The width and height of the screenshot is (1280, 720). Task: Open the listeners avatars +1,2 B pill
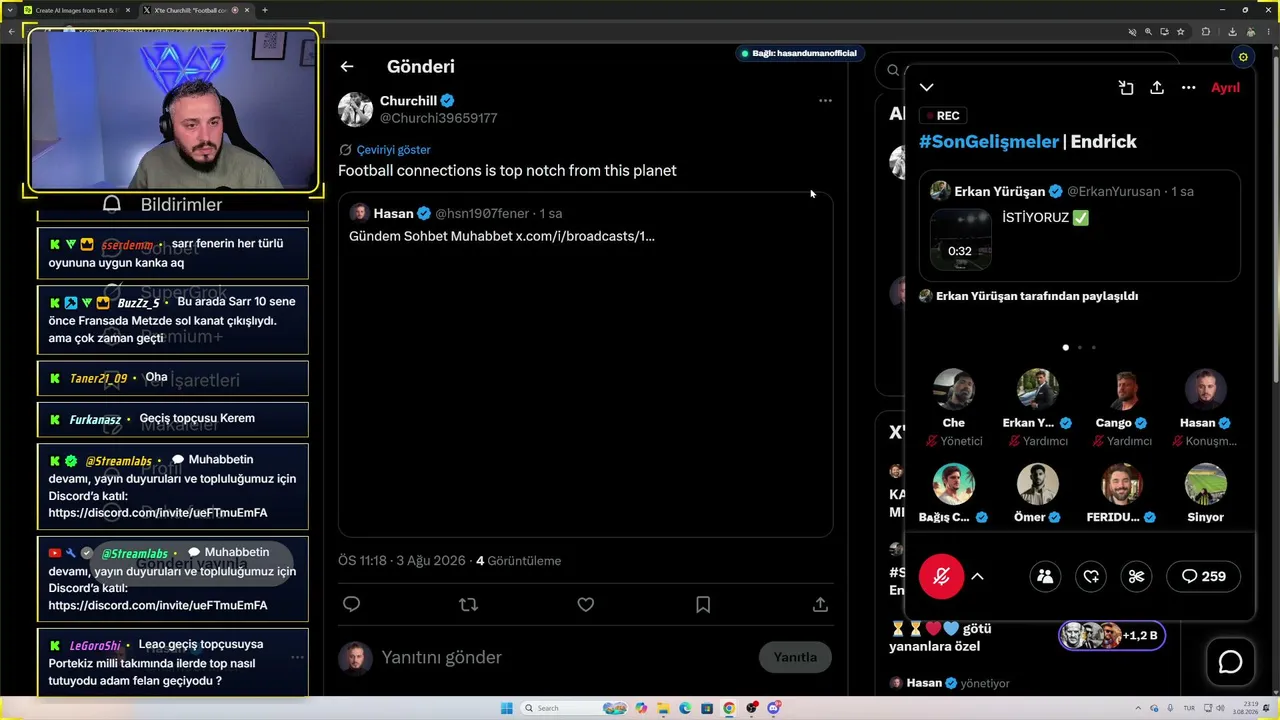[1112, 635]
